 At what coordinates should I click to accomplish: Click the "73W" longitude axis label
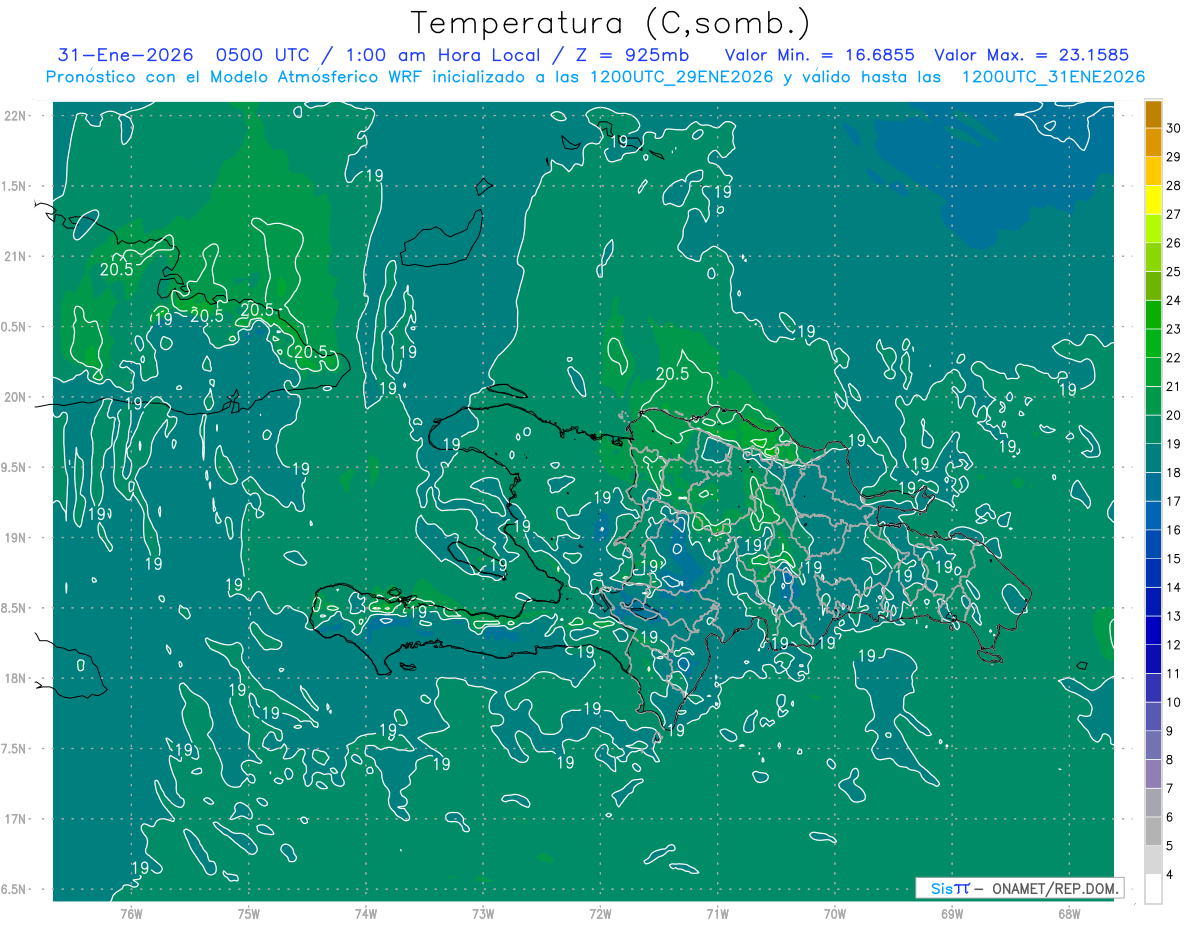click(483, 915)
